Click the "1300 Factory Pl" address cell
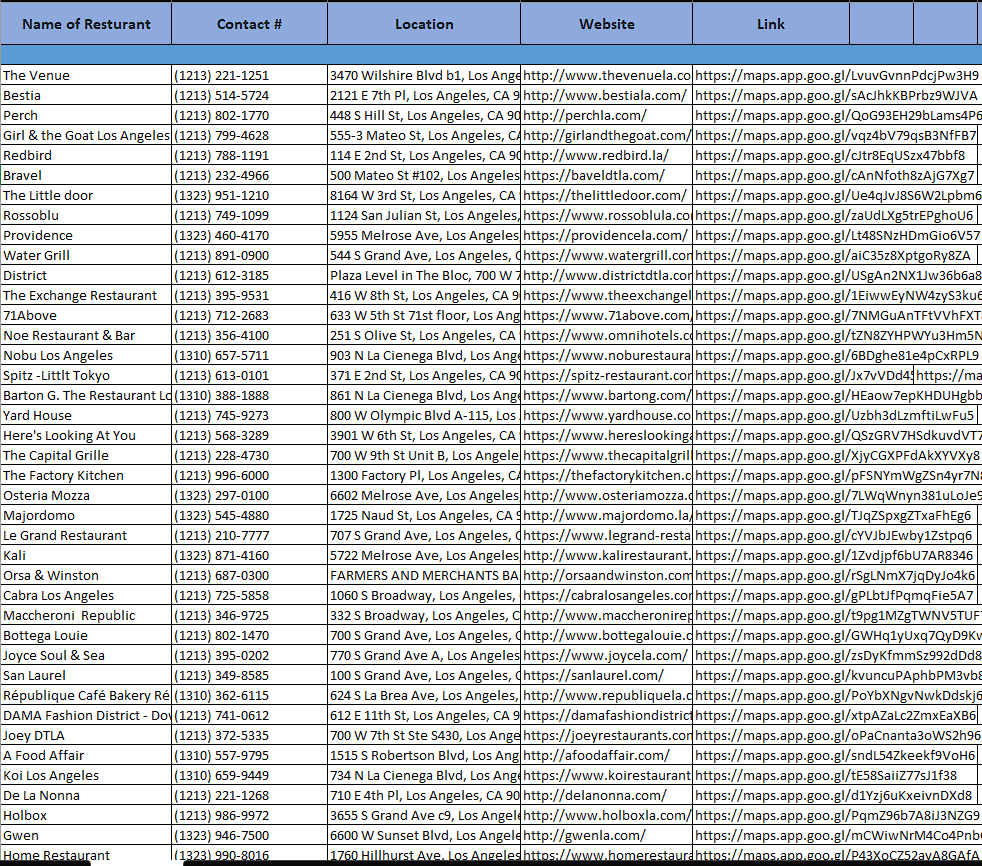Image resolution: width=982 pixels, height=866 pixels. pos(424,476)
